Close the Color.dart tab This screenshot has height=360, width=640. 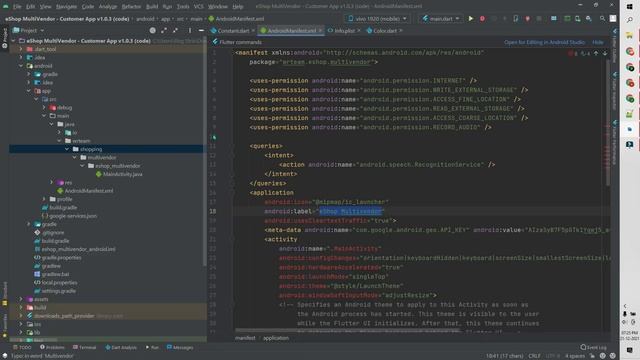pos(401,31)
